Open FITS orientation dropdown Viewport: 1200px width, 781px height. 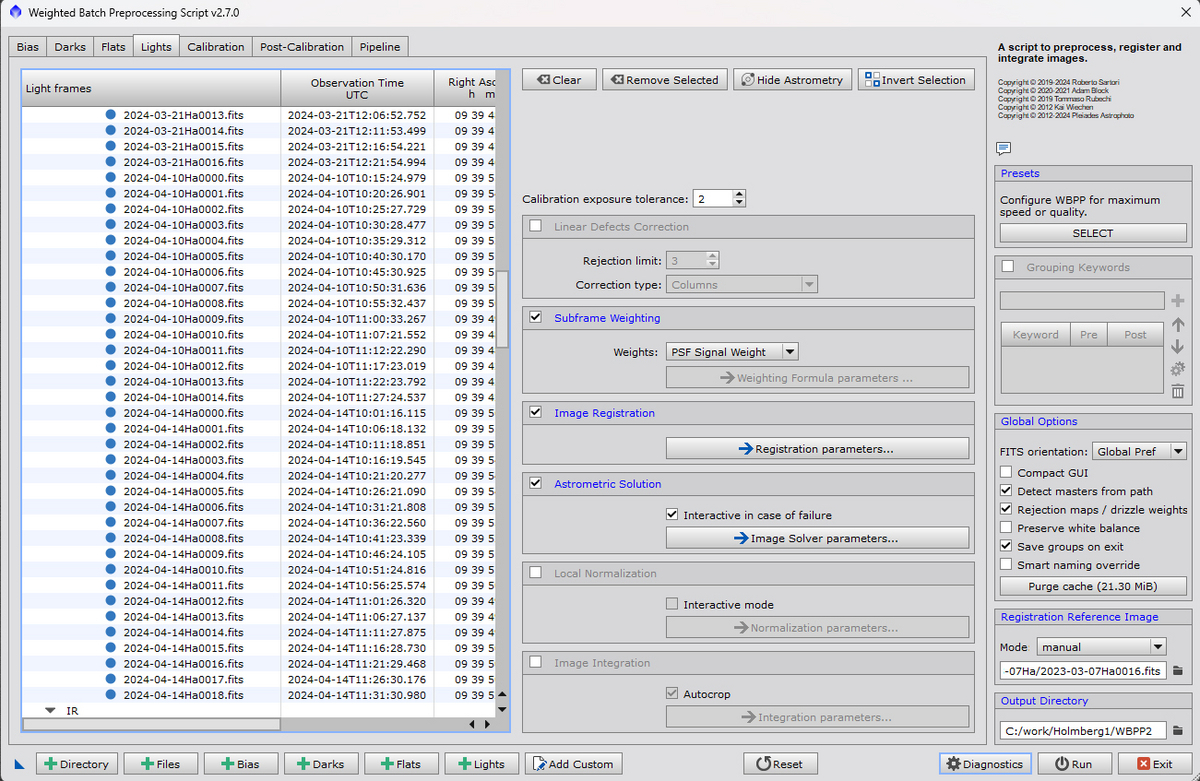click(x=1139, y=451)
